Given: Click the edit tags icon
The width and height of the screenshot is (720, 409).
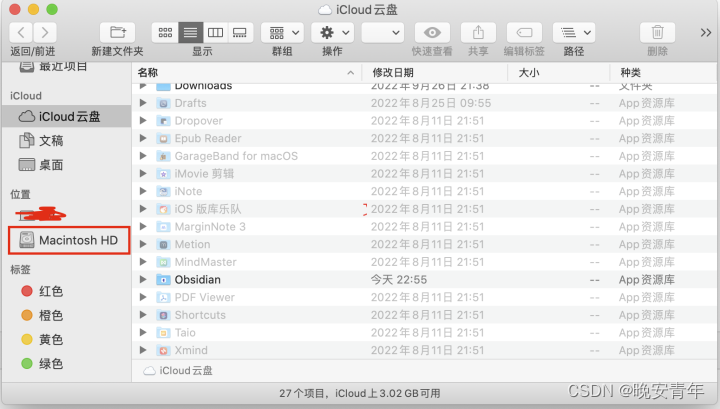Looking at the screenshot, I should pos(524,33).
